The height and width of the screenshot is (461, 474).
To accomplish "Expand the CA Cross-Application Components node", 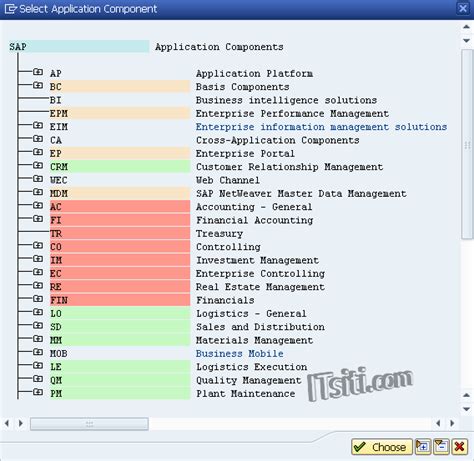I will coord(38,138).
